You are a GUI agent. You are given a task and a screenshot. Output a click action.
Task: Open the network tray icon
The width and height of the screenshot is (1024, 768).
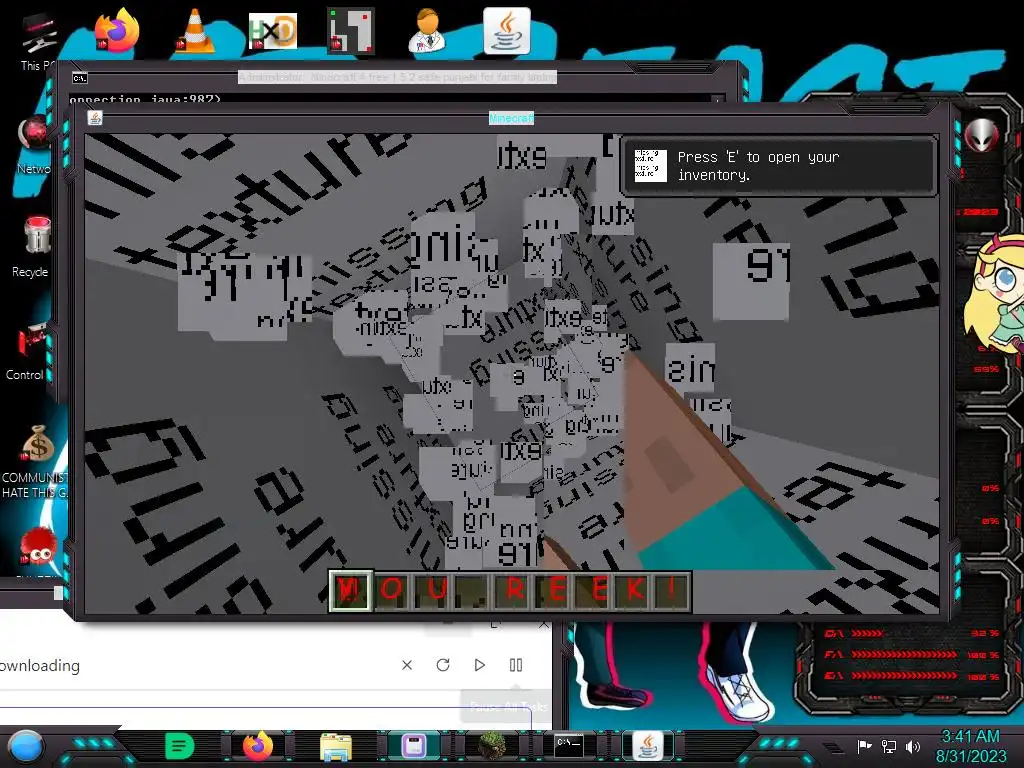[x=889, y=746]
